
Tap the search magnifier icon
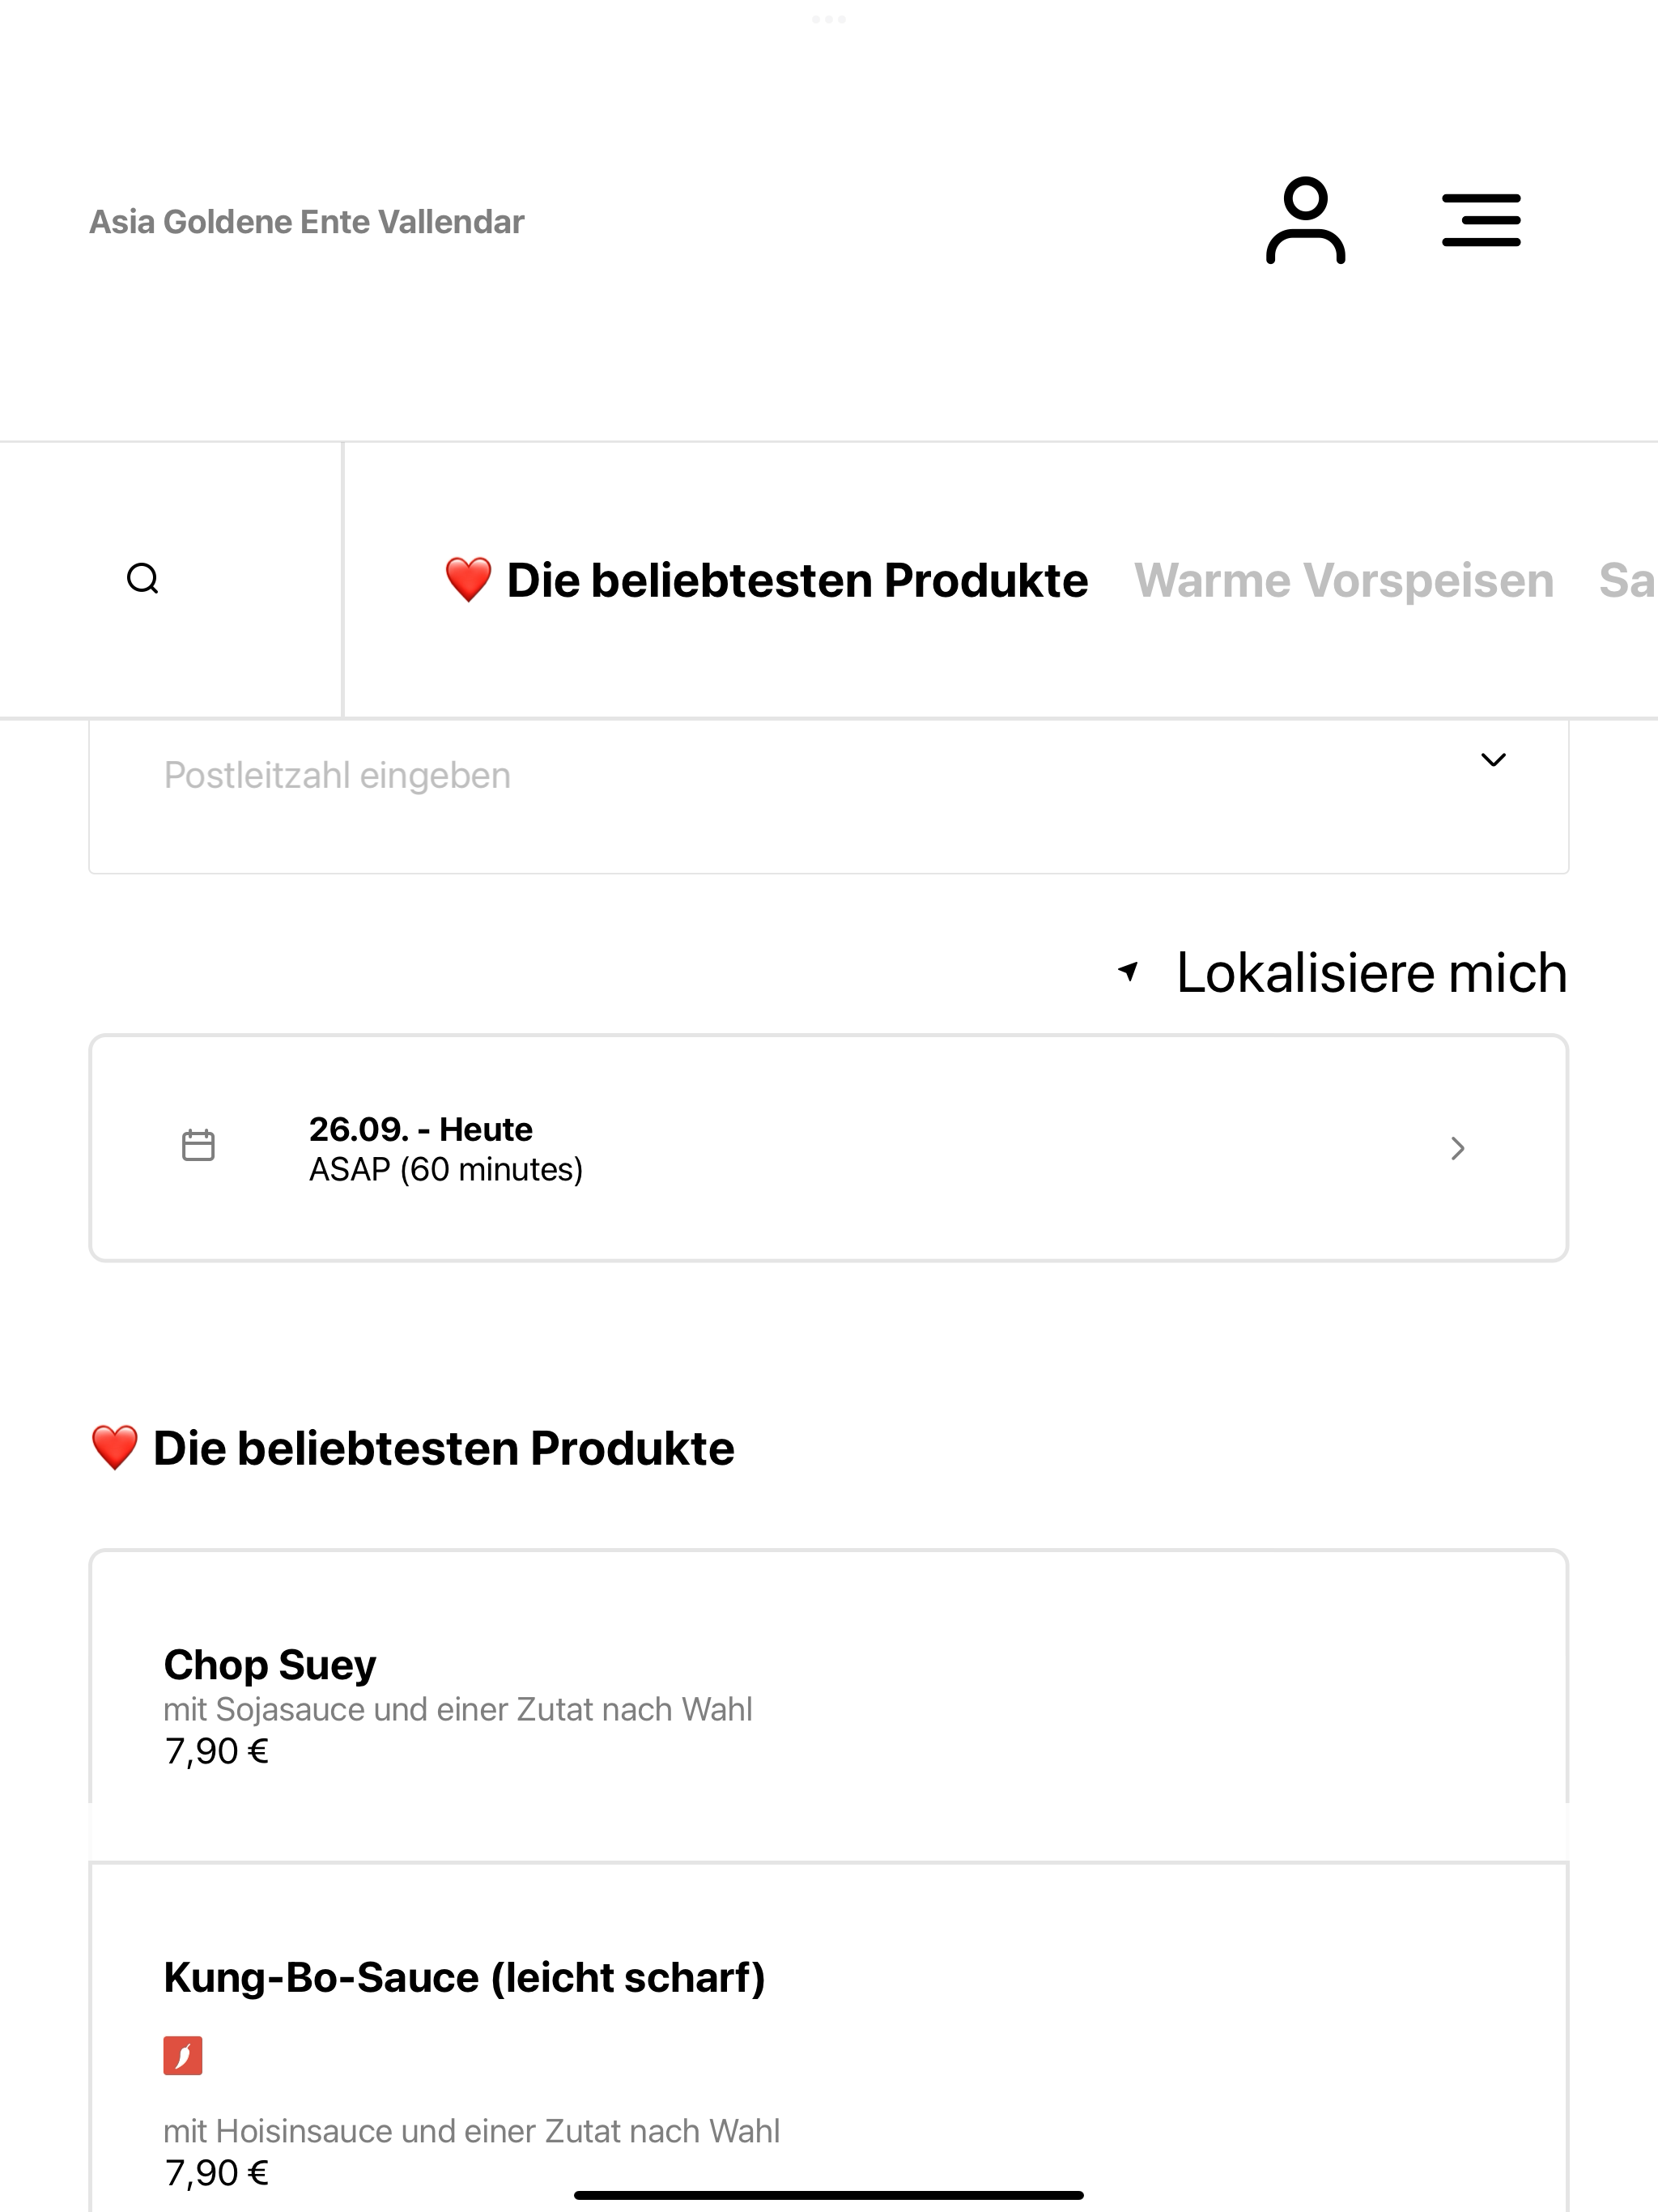tap(143, 579)
